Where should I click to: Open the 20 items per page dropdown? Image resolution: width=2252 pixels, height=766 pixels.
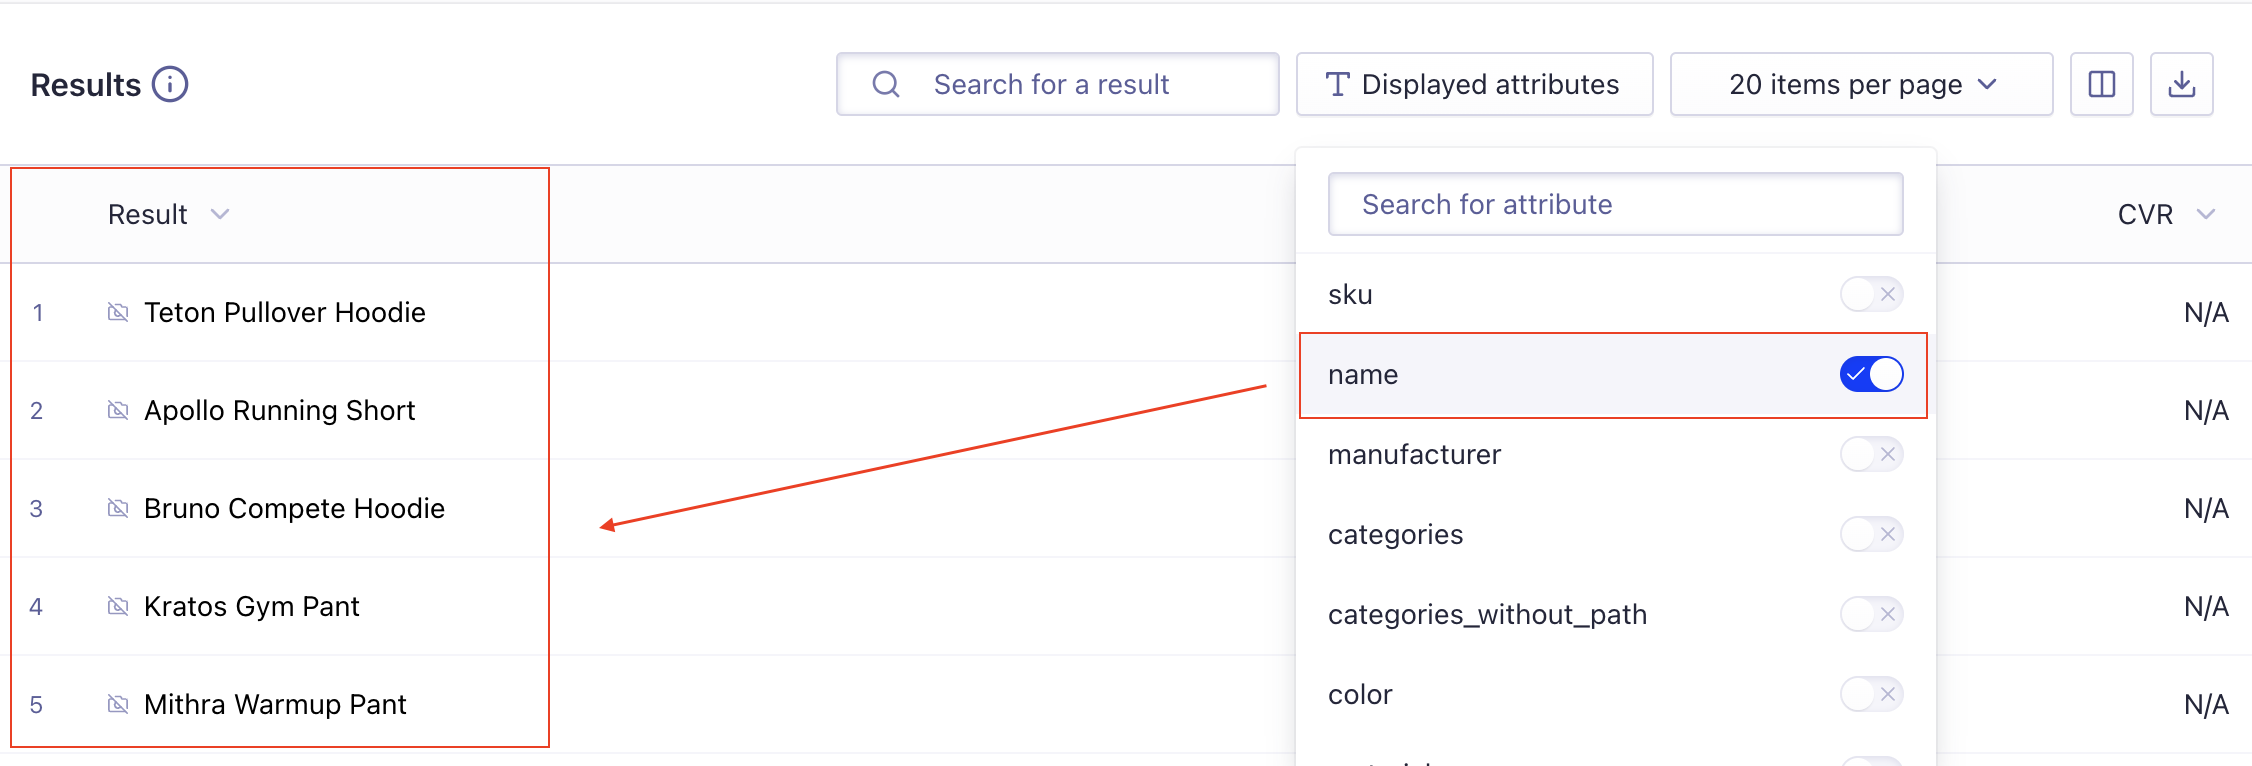(1862, 84)
